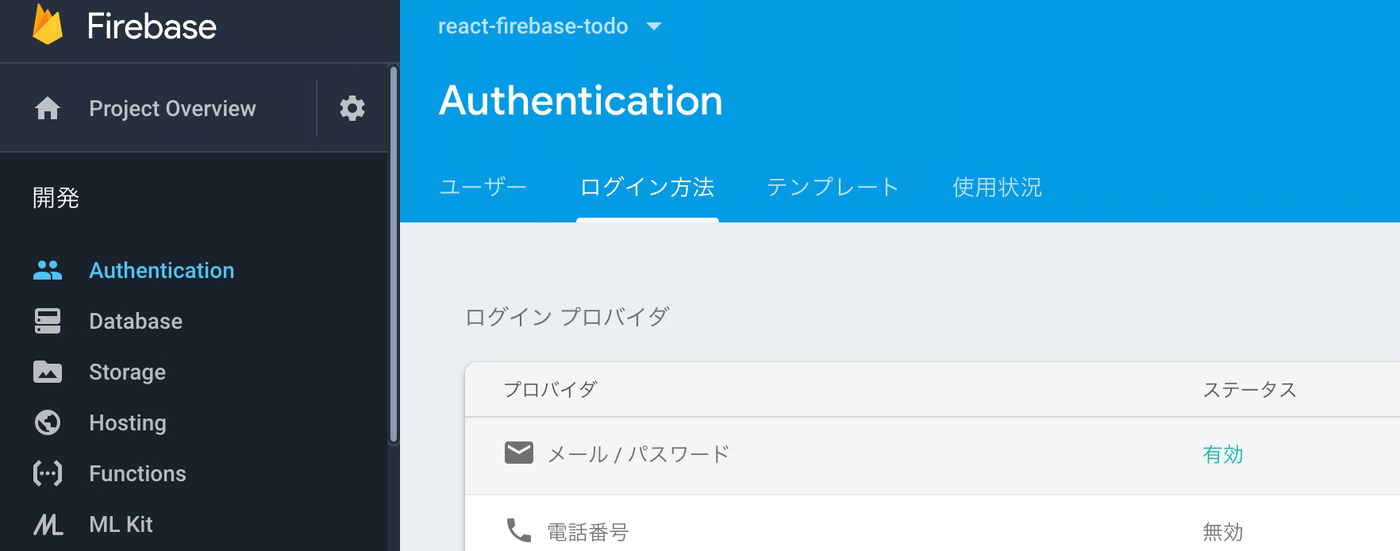Viewport: 1400px width, 551px height.
Task: Click the ログイン プロバイダ section heading
Action: pyautogui.click(x=567, y=317)
